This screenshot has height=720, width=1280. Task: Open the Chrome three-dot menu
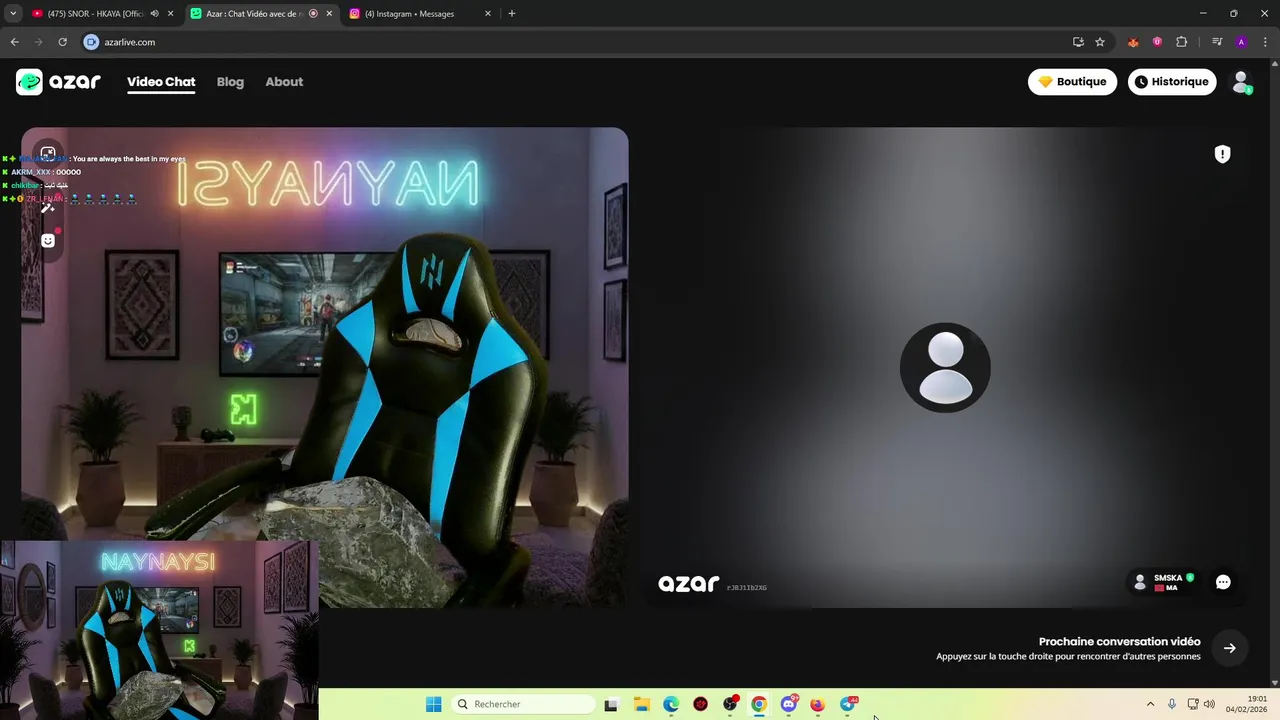point(1265,42)
